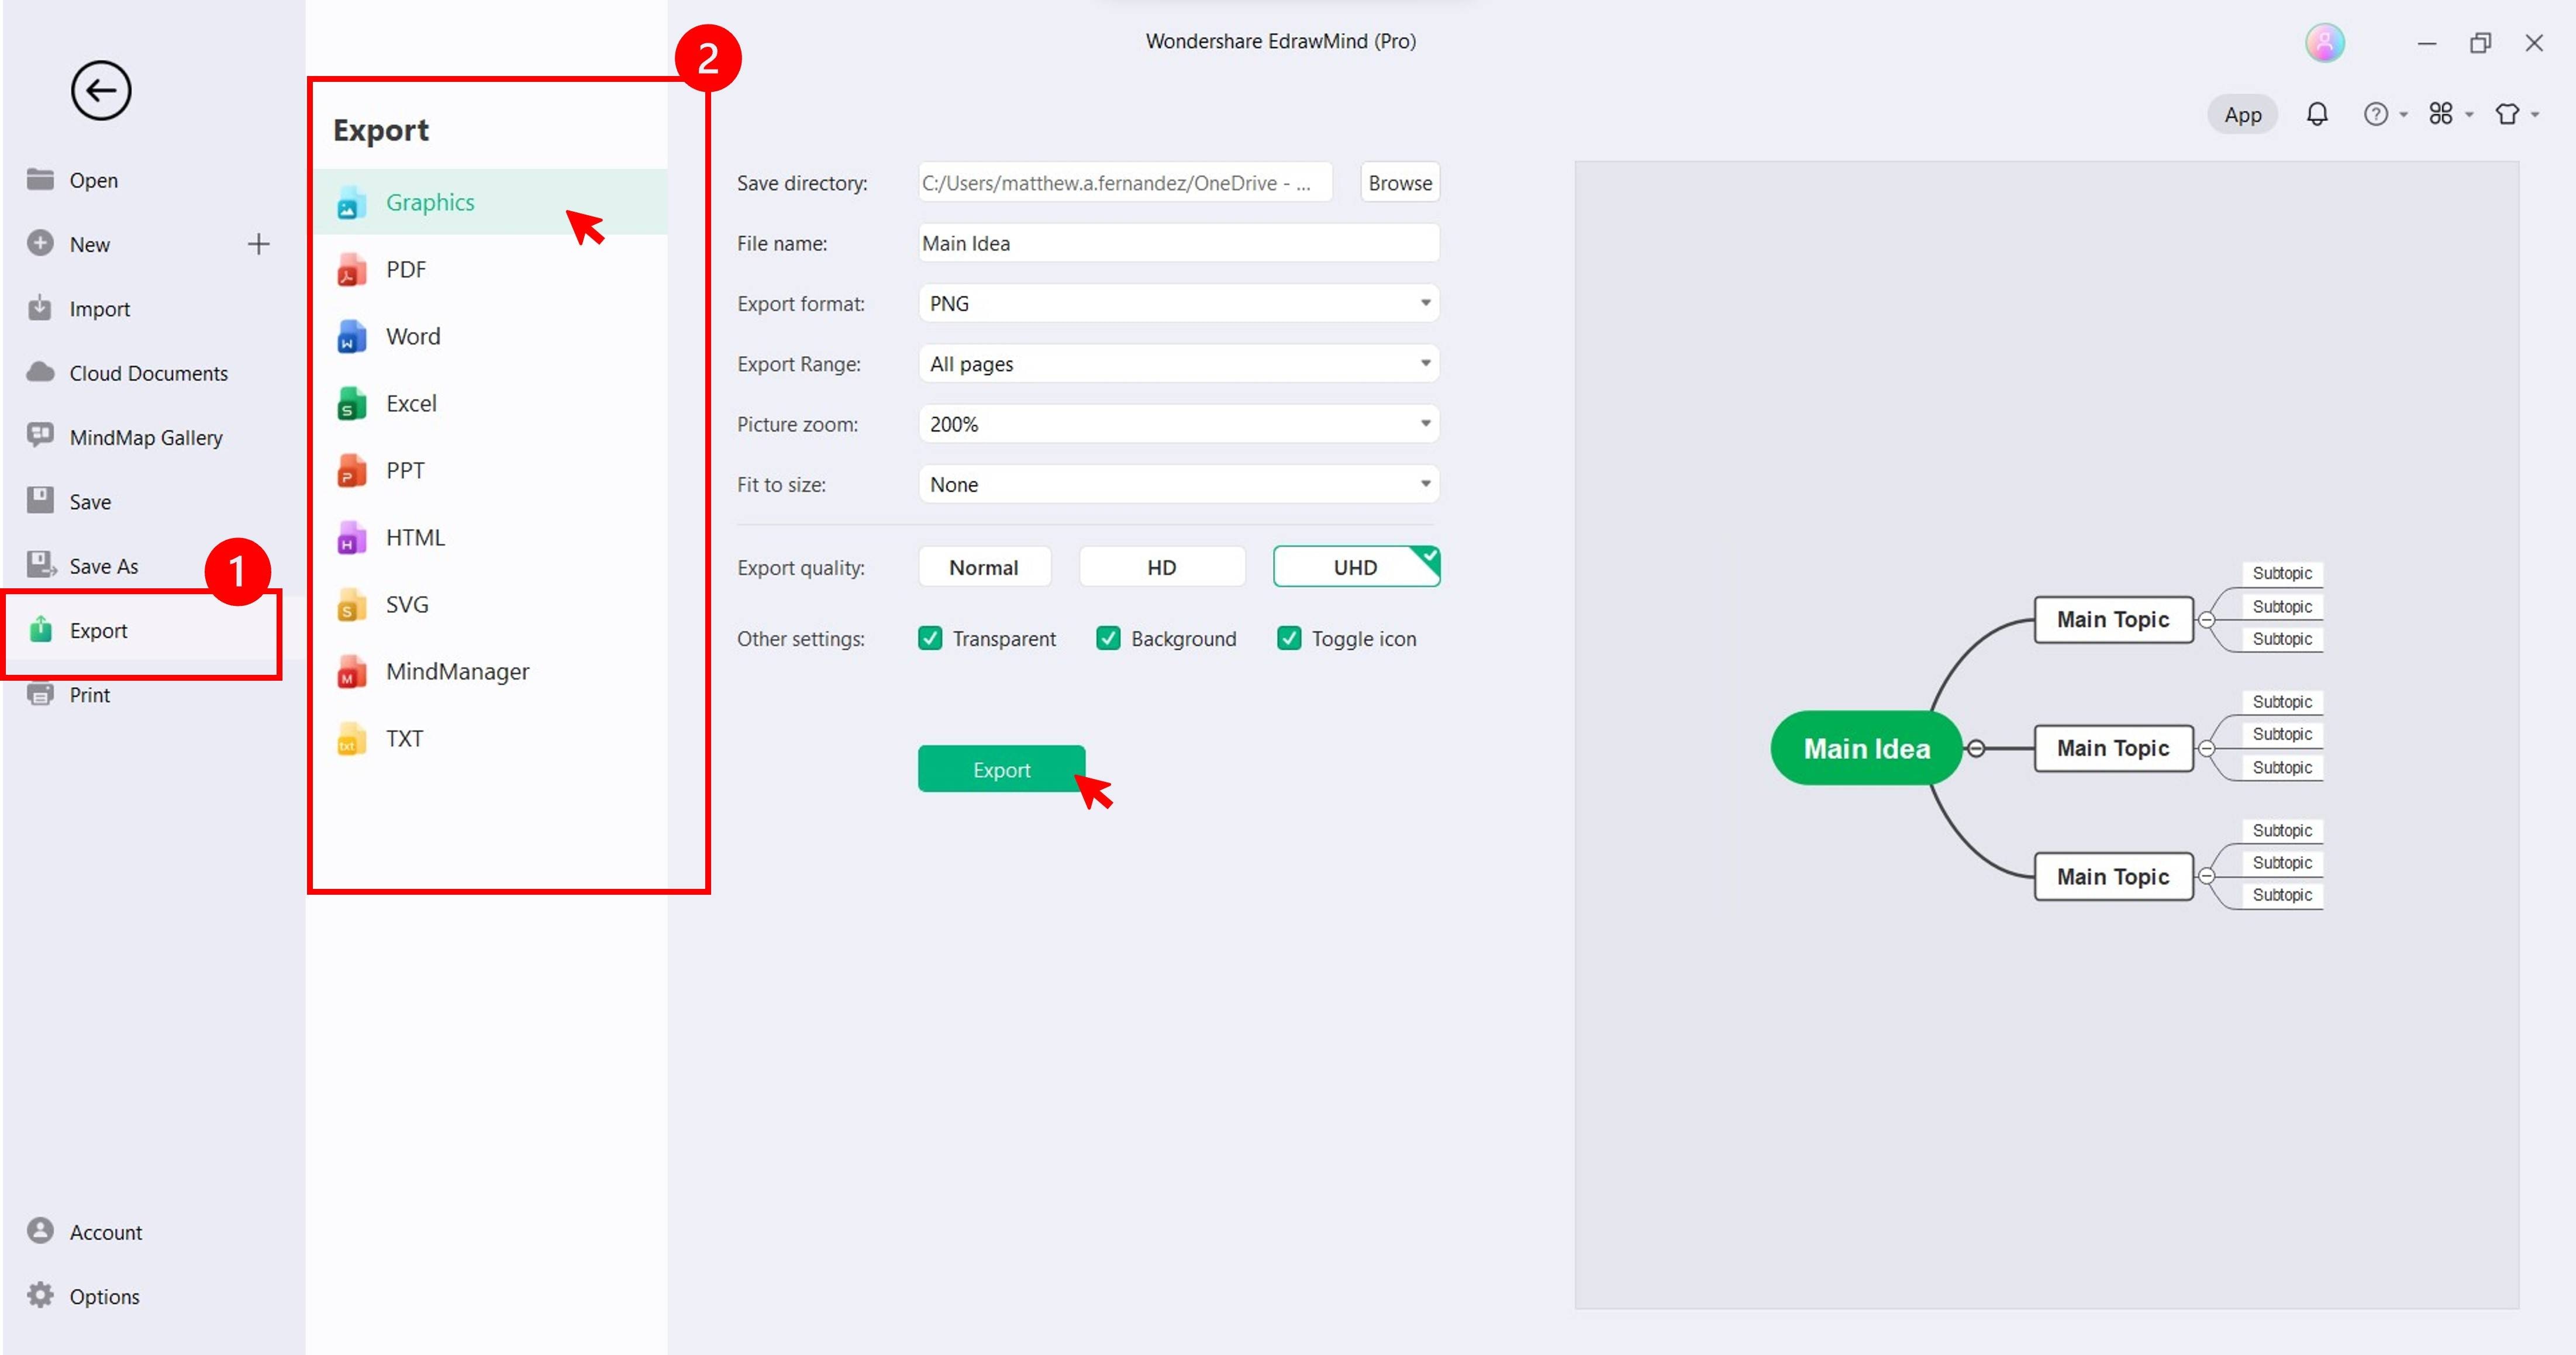This screenshot has width=2576, height=1355.
Task: Click the Options gear icon
Action: coord(40,1295)
